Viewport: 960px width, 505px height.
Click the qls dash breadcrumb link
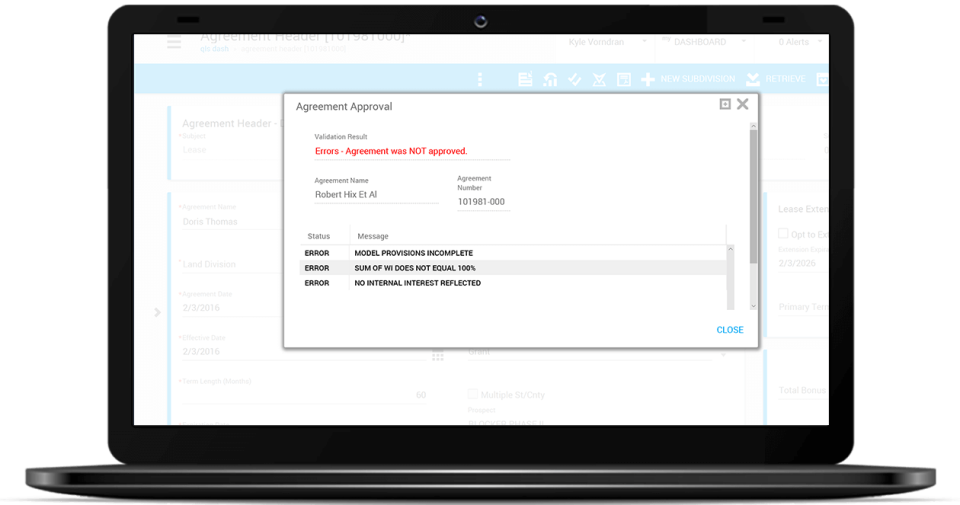(x=214, y=49)
